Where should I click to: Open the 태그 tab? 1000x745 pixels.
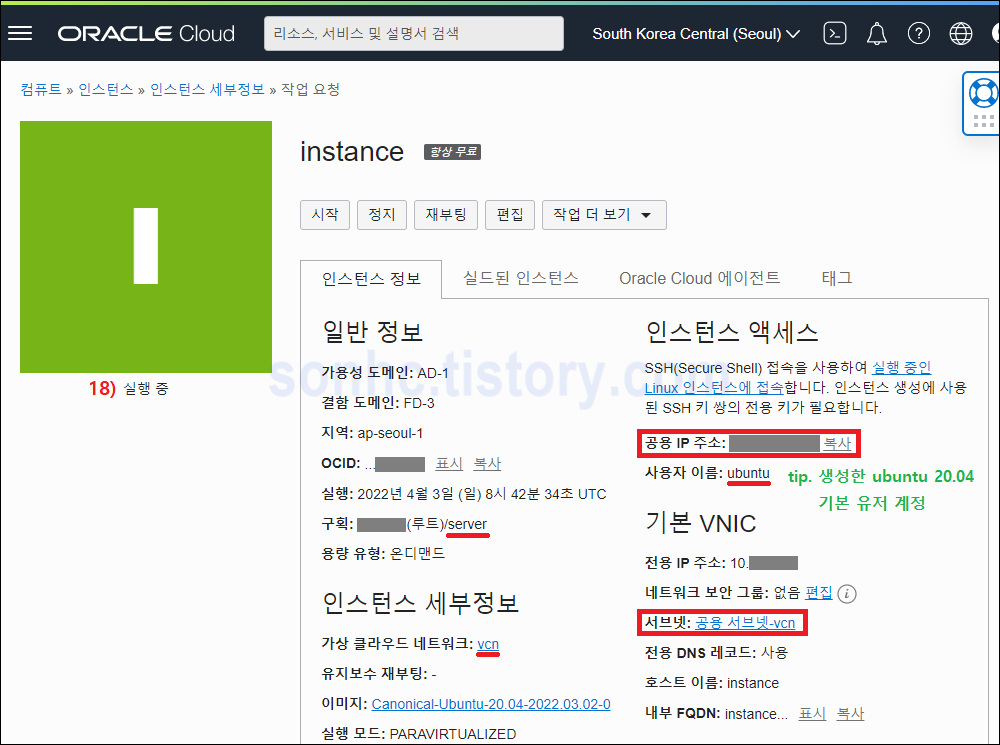[x=837, y=278]
